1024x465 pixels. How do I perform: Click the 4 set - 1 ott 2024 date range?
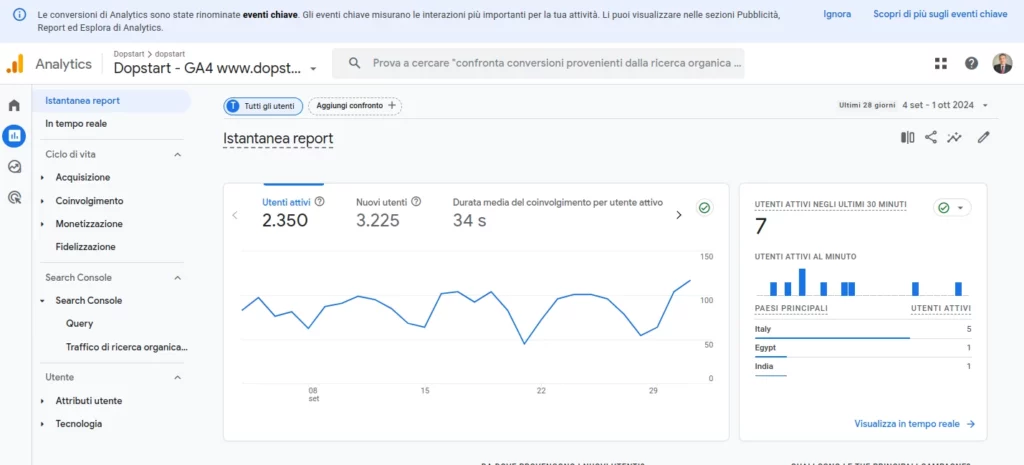point(938,105)
